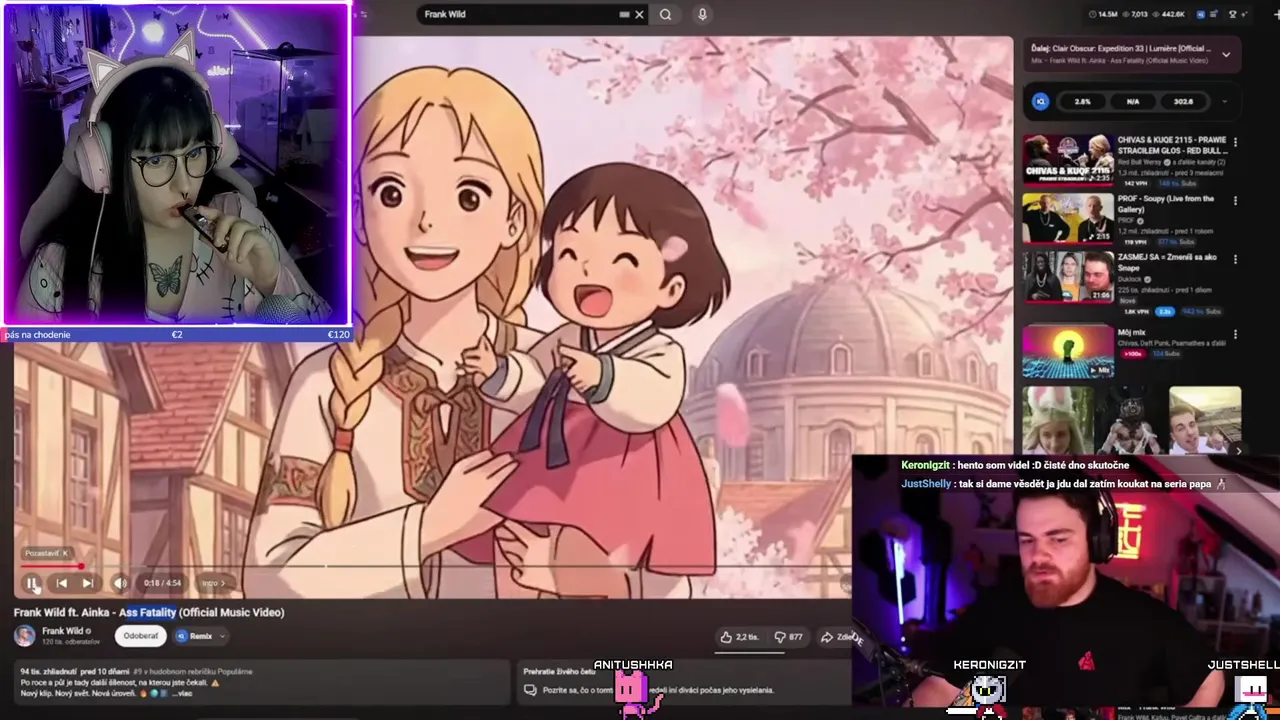The width and height of the screenshot is (1280, 720).
Task: Click the ZASMEJ SA video title
Action: tap(1167, 262)
